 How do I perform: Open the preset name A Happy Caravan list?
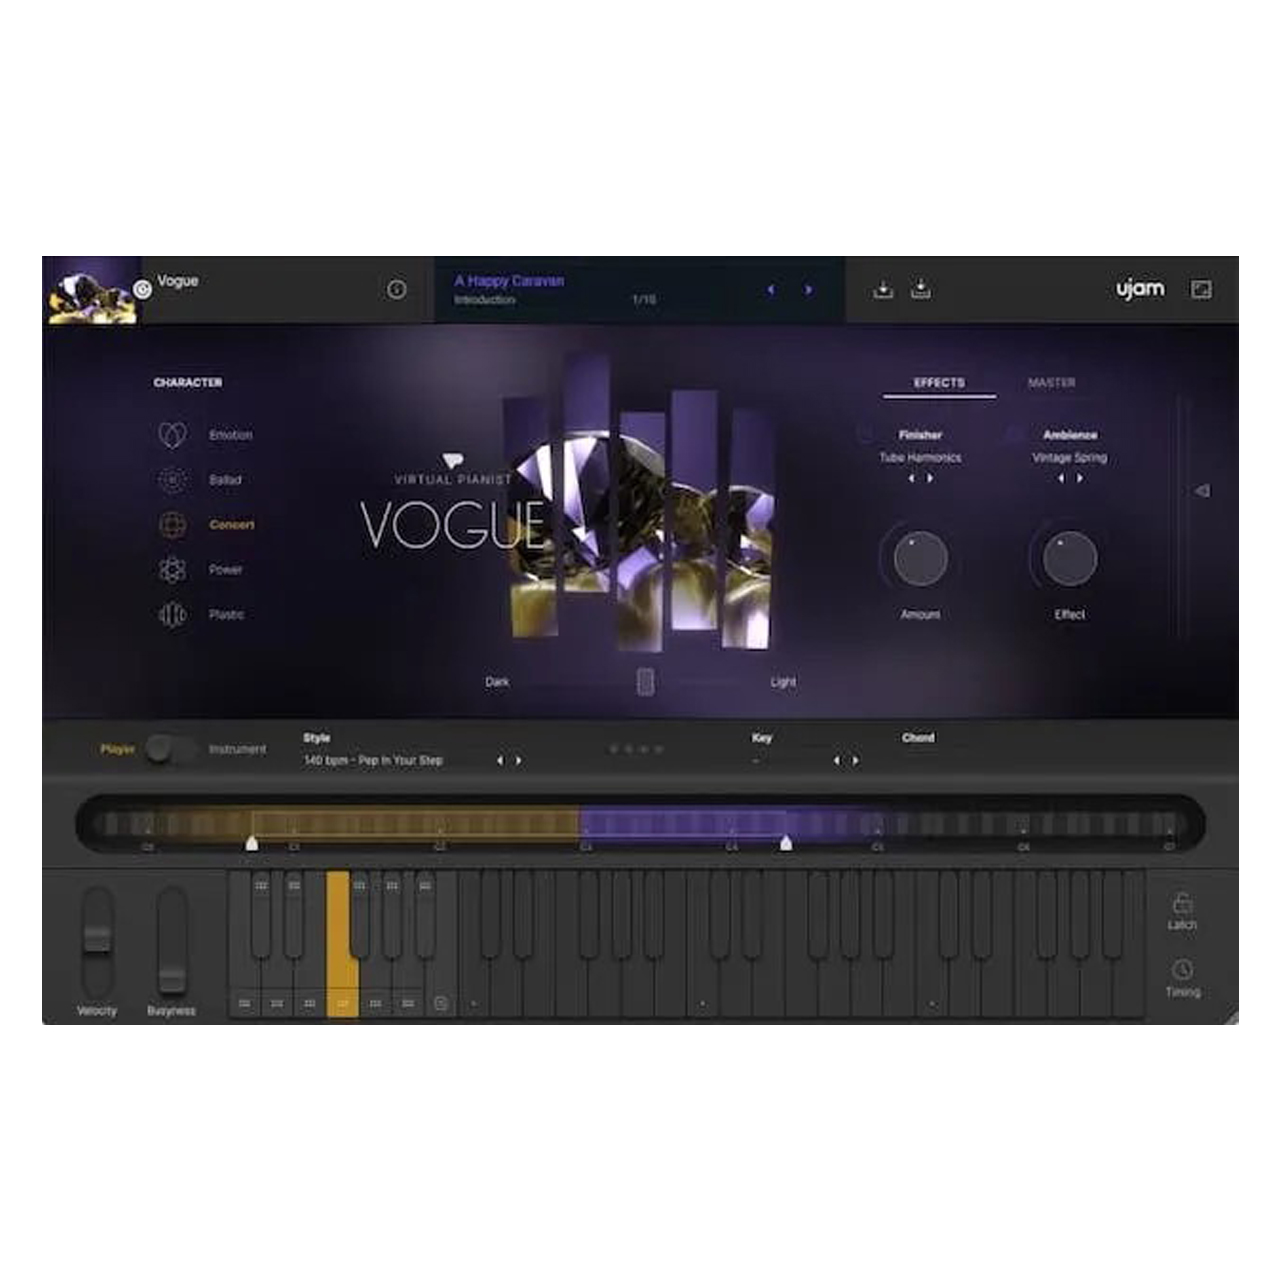(509, 282)
